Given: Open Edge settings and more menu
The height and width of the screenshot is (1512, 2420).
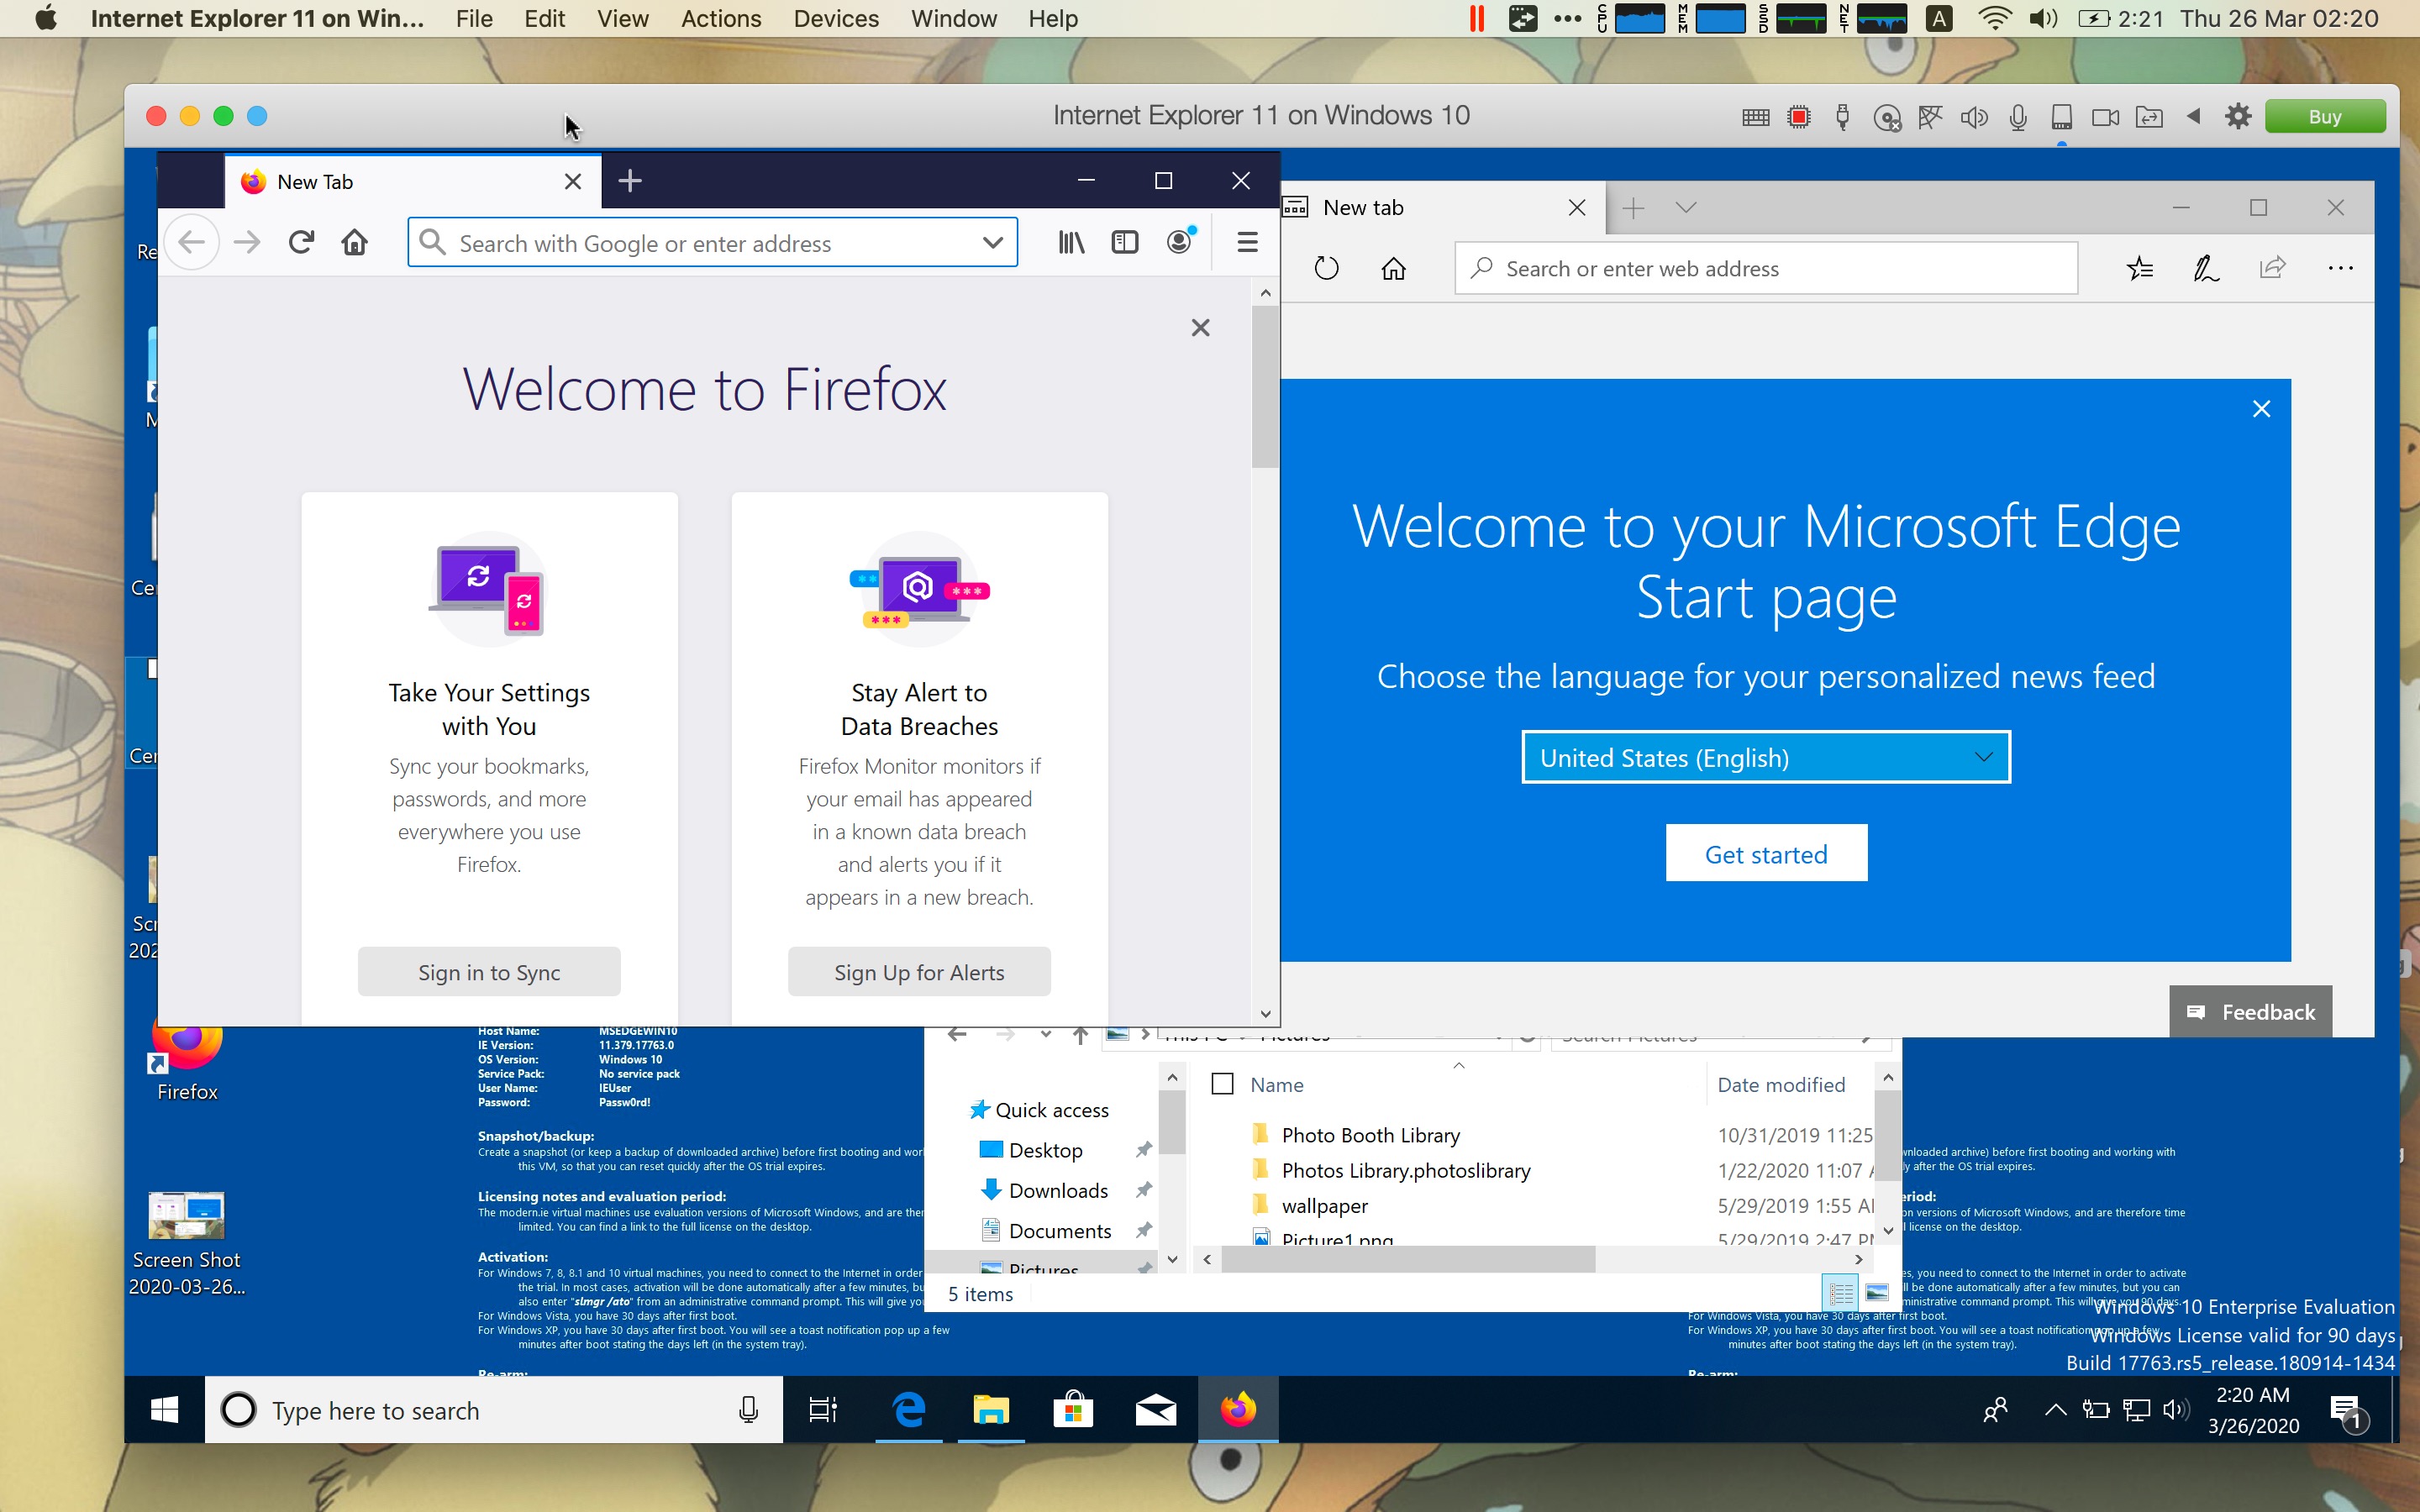Looking at the screenshot, I should (2340, 268).
